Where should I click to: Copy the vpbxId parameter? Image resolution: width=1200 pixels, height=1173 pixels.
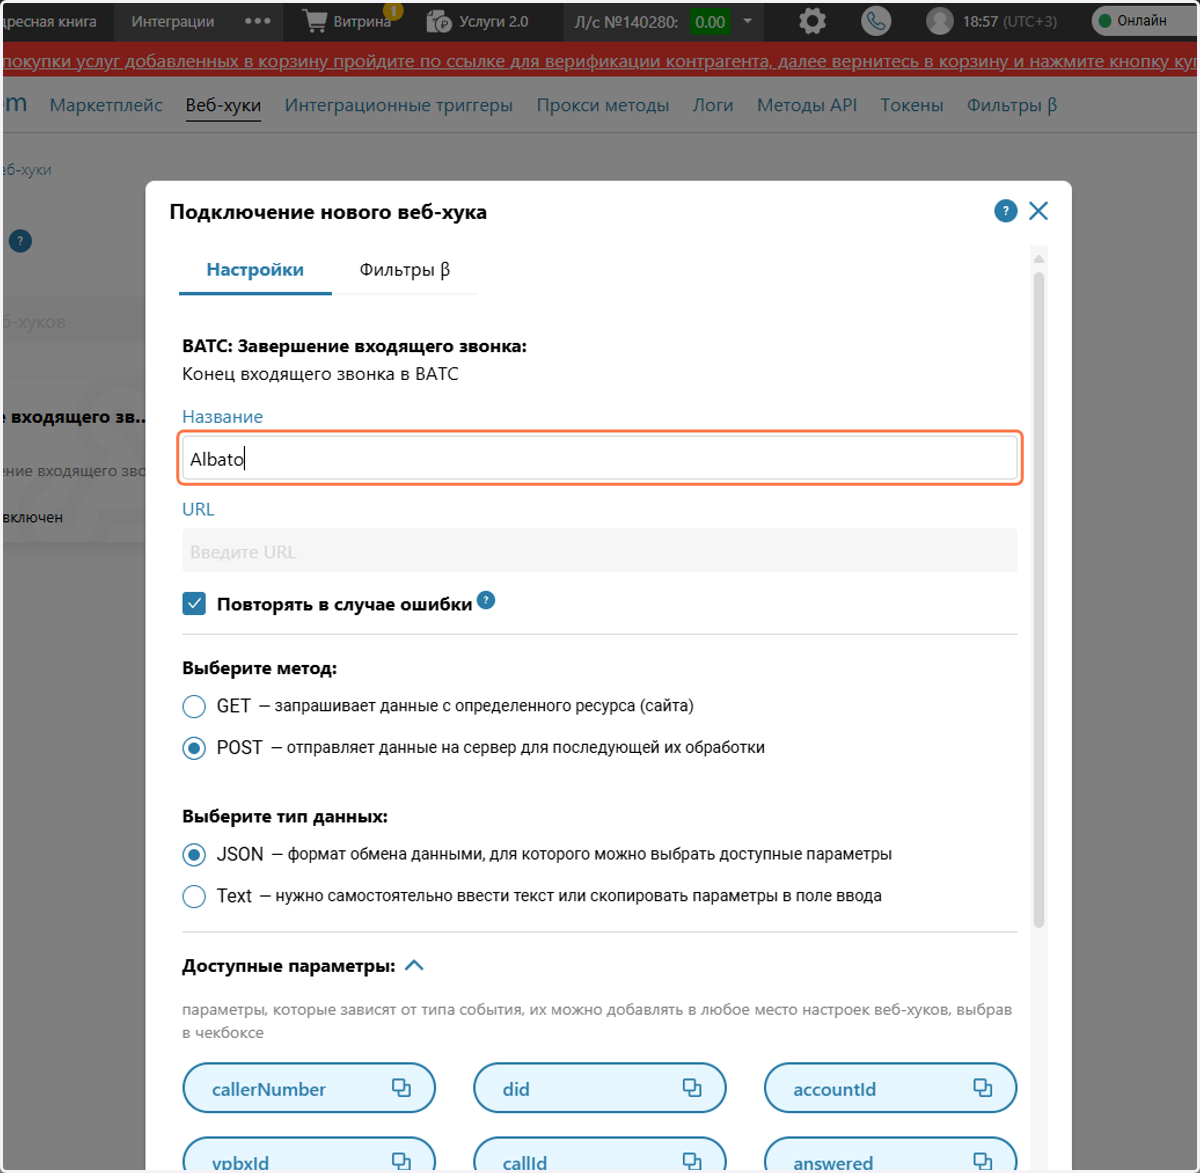[401, 1161]
